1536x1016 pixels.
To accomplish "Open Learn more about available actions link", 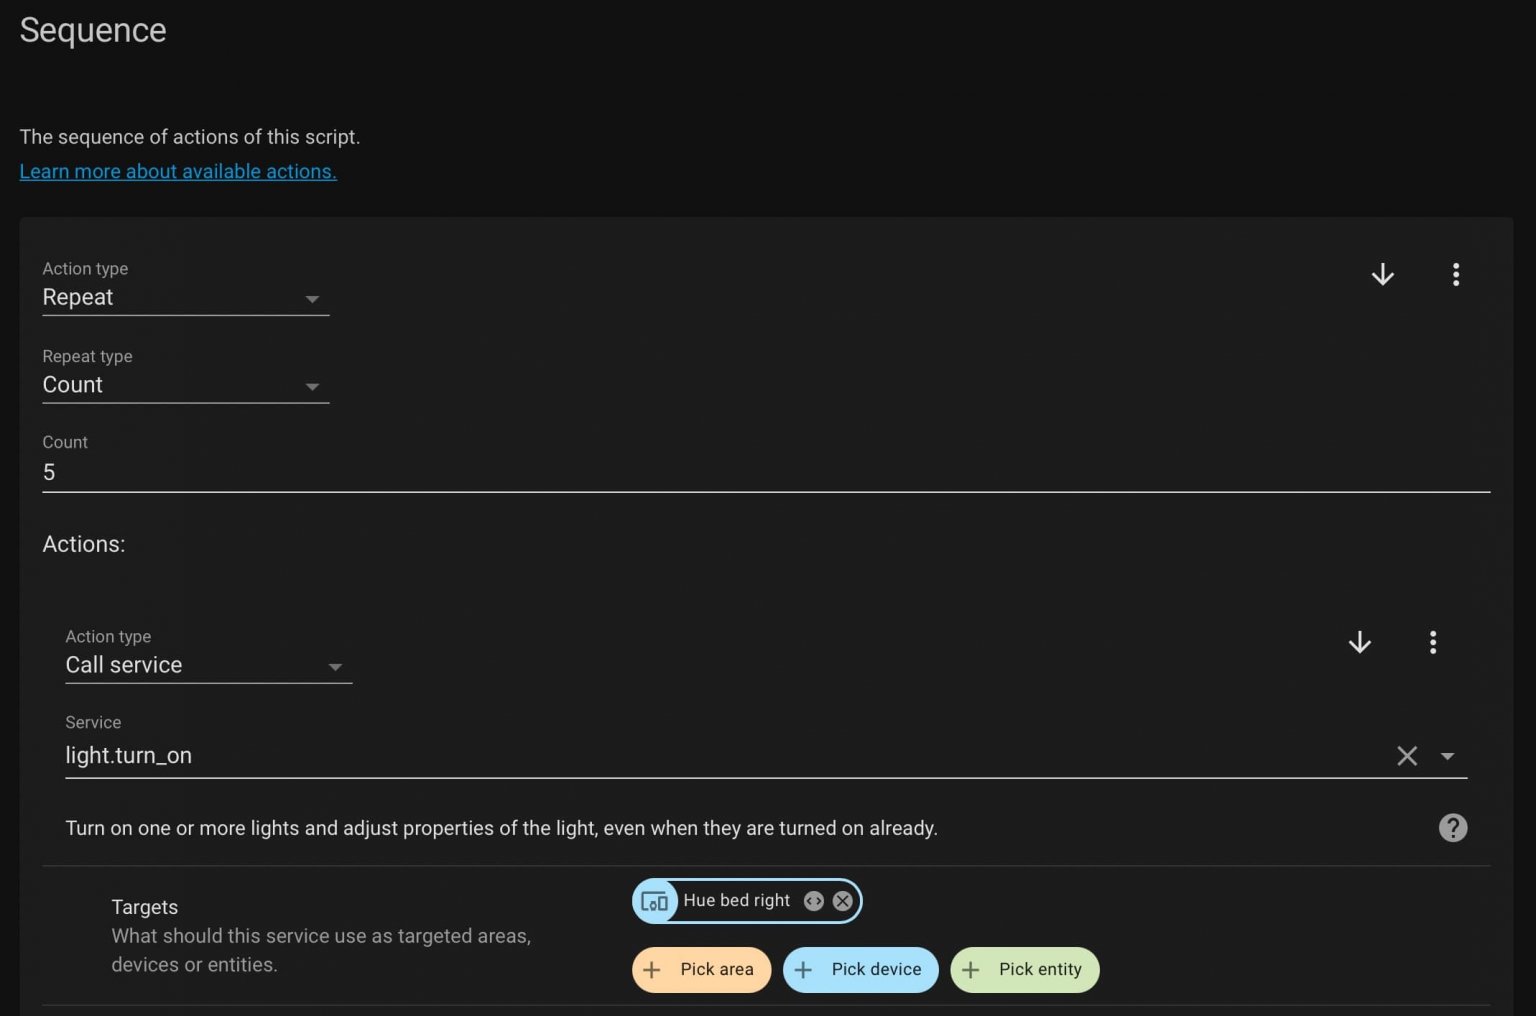I will pos(178,172).
